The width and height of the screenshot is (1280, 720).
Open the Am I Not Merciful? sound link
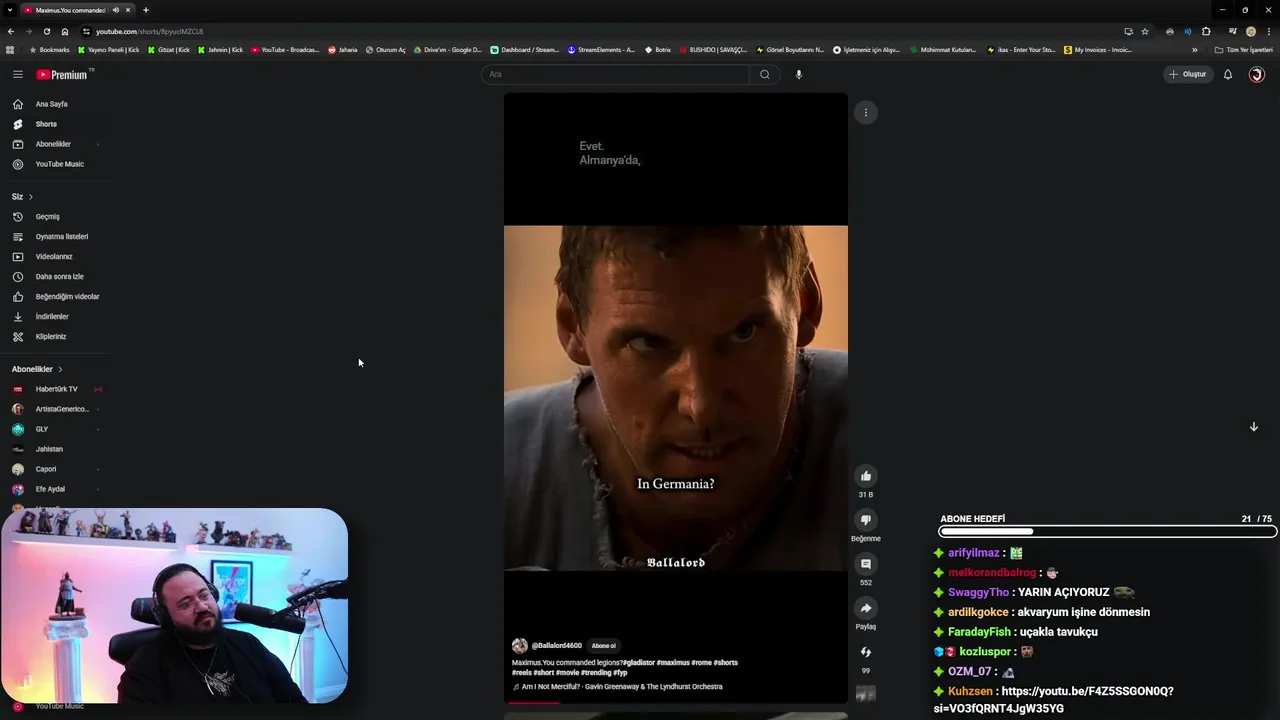(617, 687)
